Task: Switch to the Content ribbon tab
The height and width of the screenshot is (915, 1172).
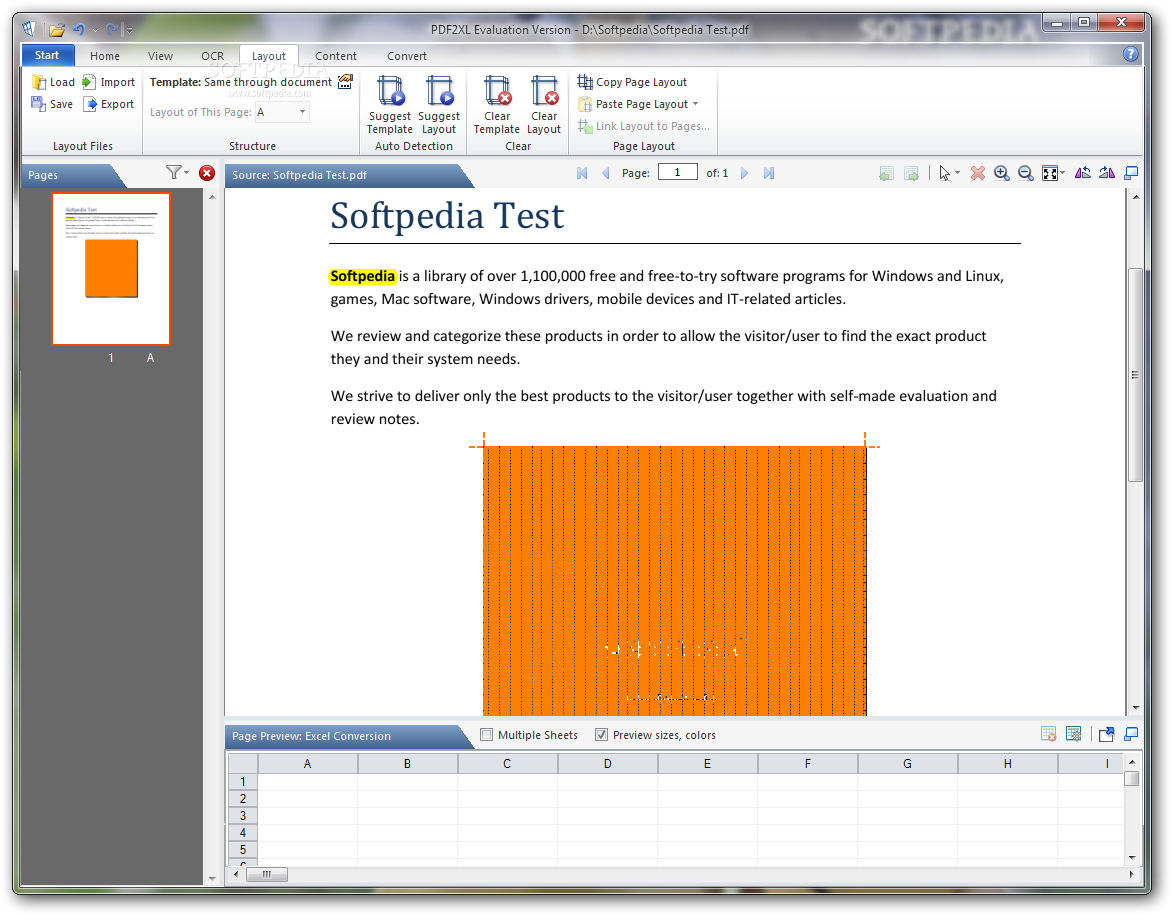Action: (336, 56)
